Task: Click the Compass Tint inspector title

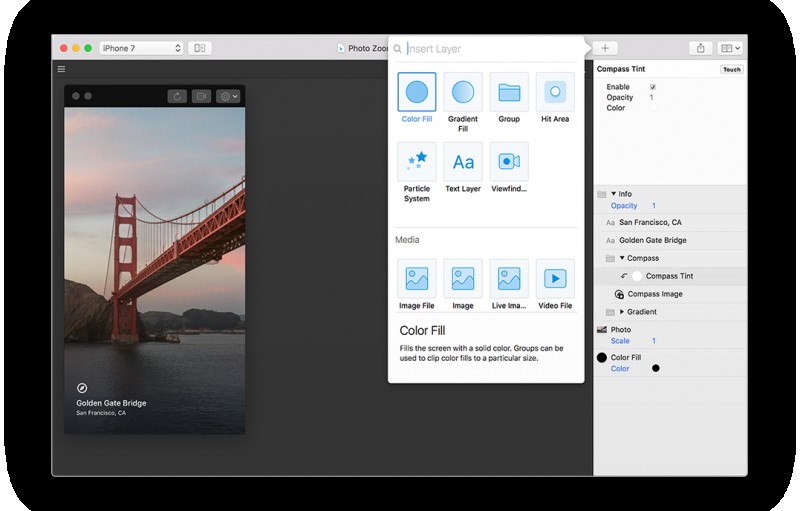Action: 621,69
